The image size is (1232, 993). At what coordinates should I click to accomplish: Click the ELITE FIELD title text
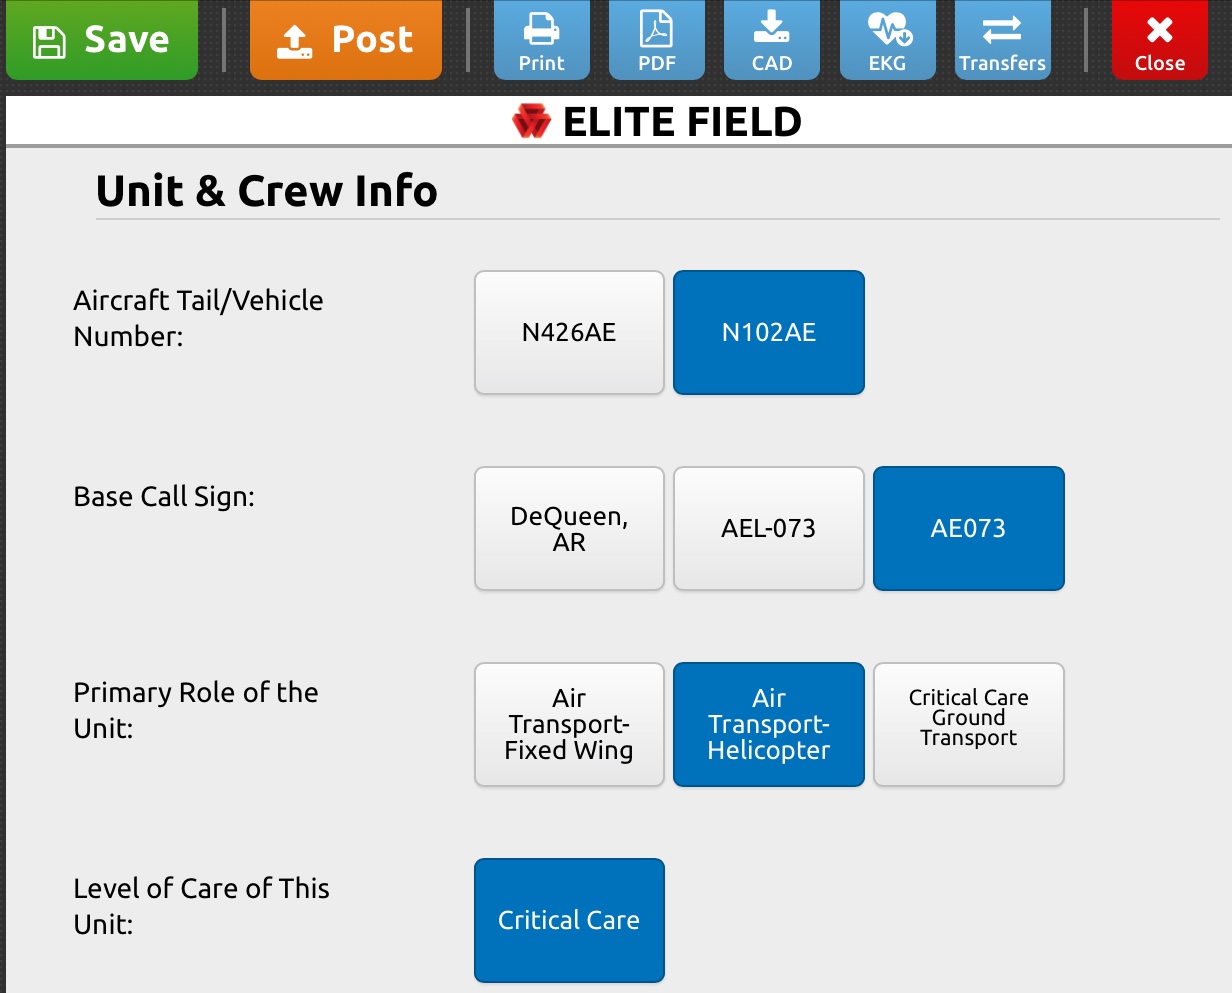click(x=682, y=122)
